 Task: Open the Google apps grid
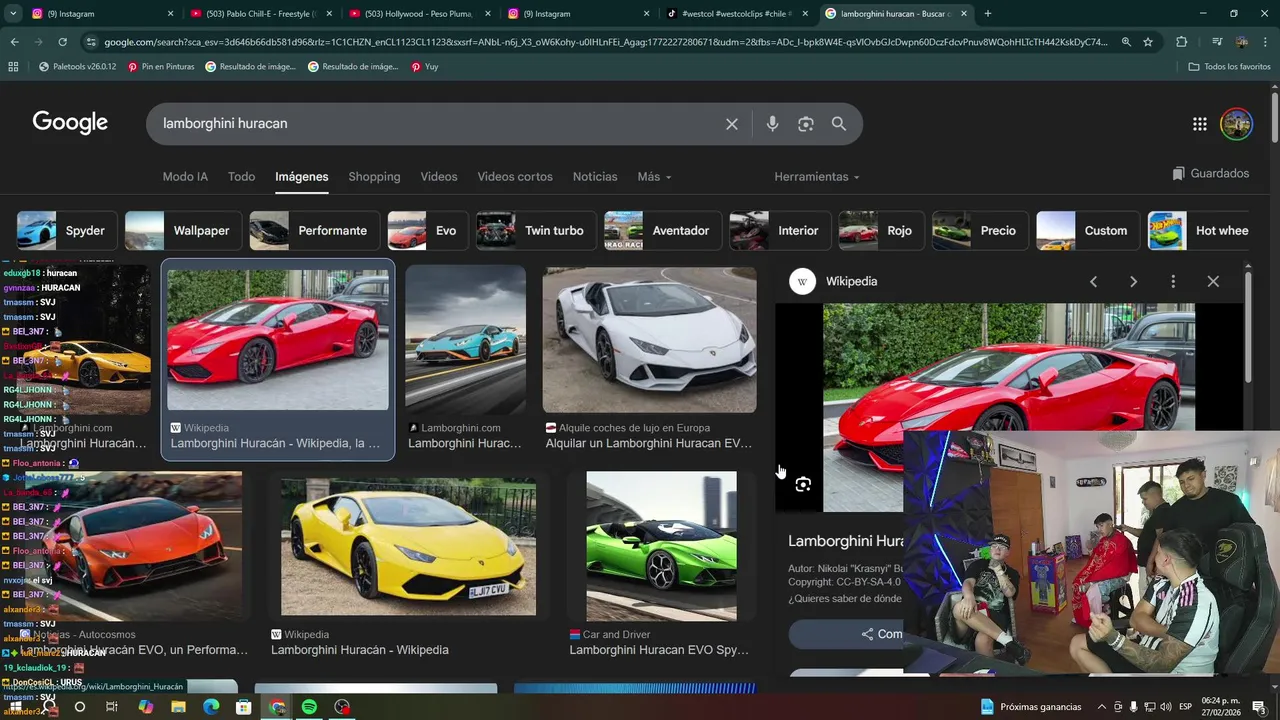[x=1199, y=124]
